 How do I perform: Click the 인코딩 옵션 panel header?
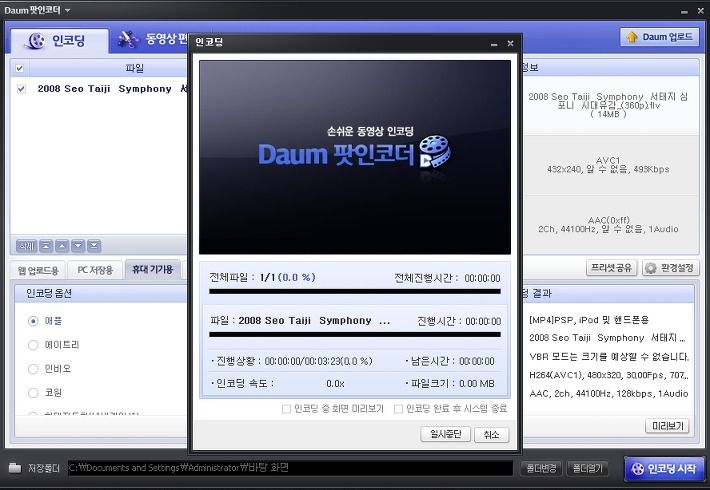pos(100,293)
